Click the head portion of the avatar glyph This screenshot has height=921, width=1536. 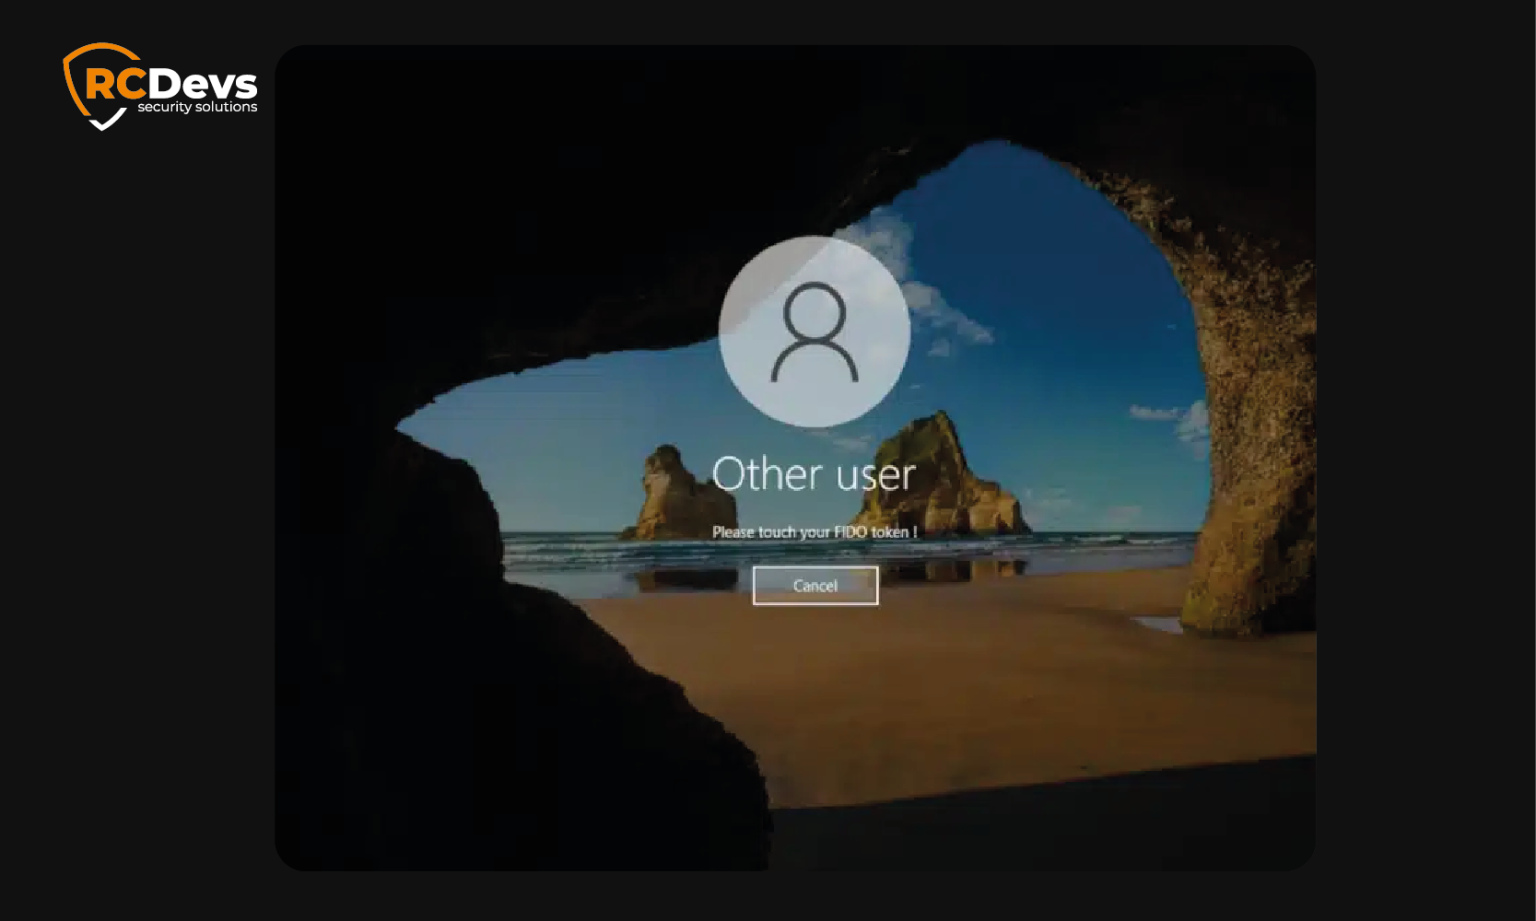[x=814, y=310]
